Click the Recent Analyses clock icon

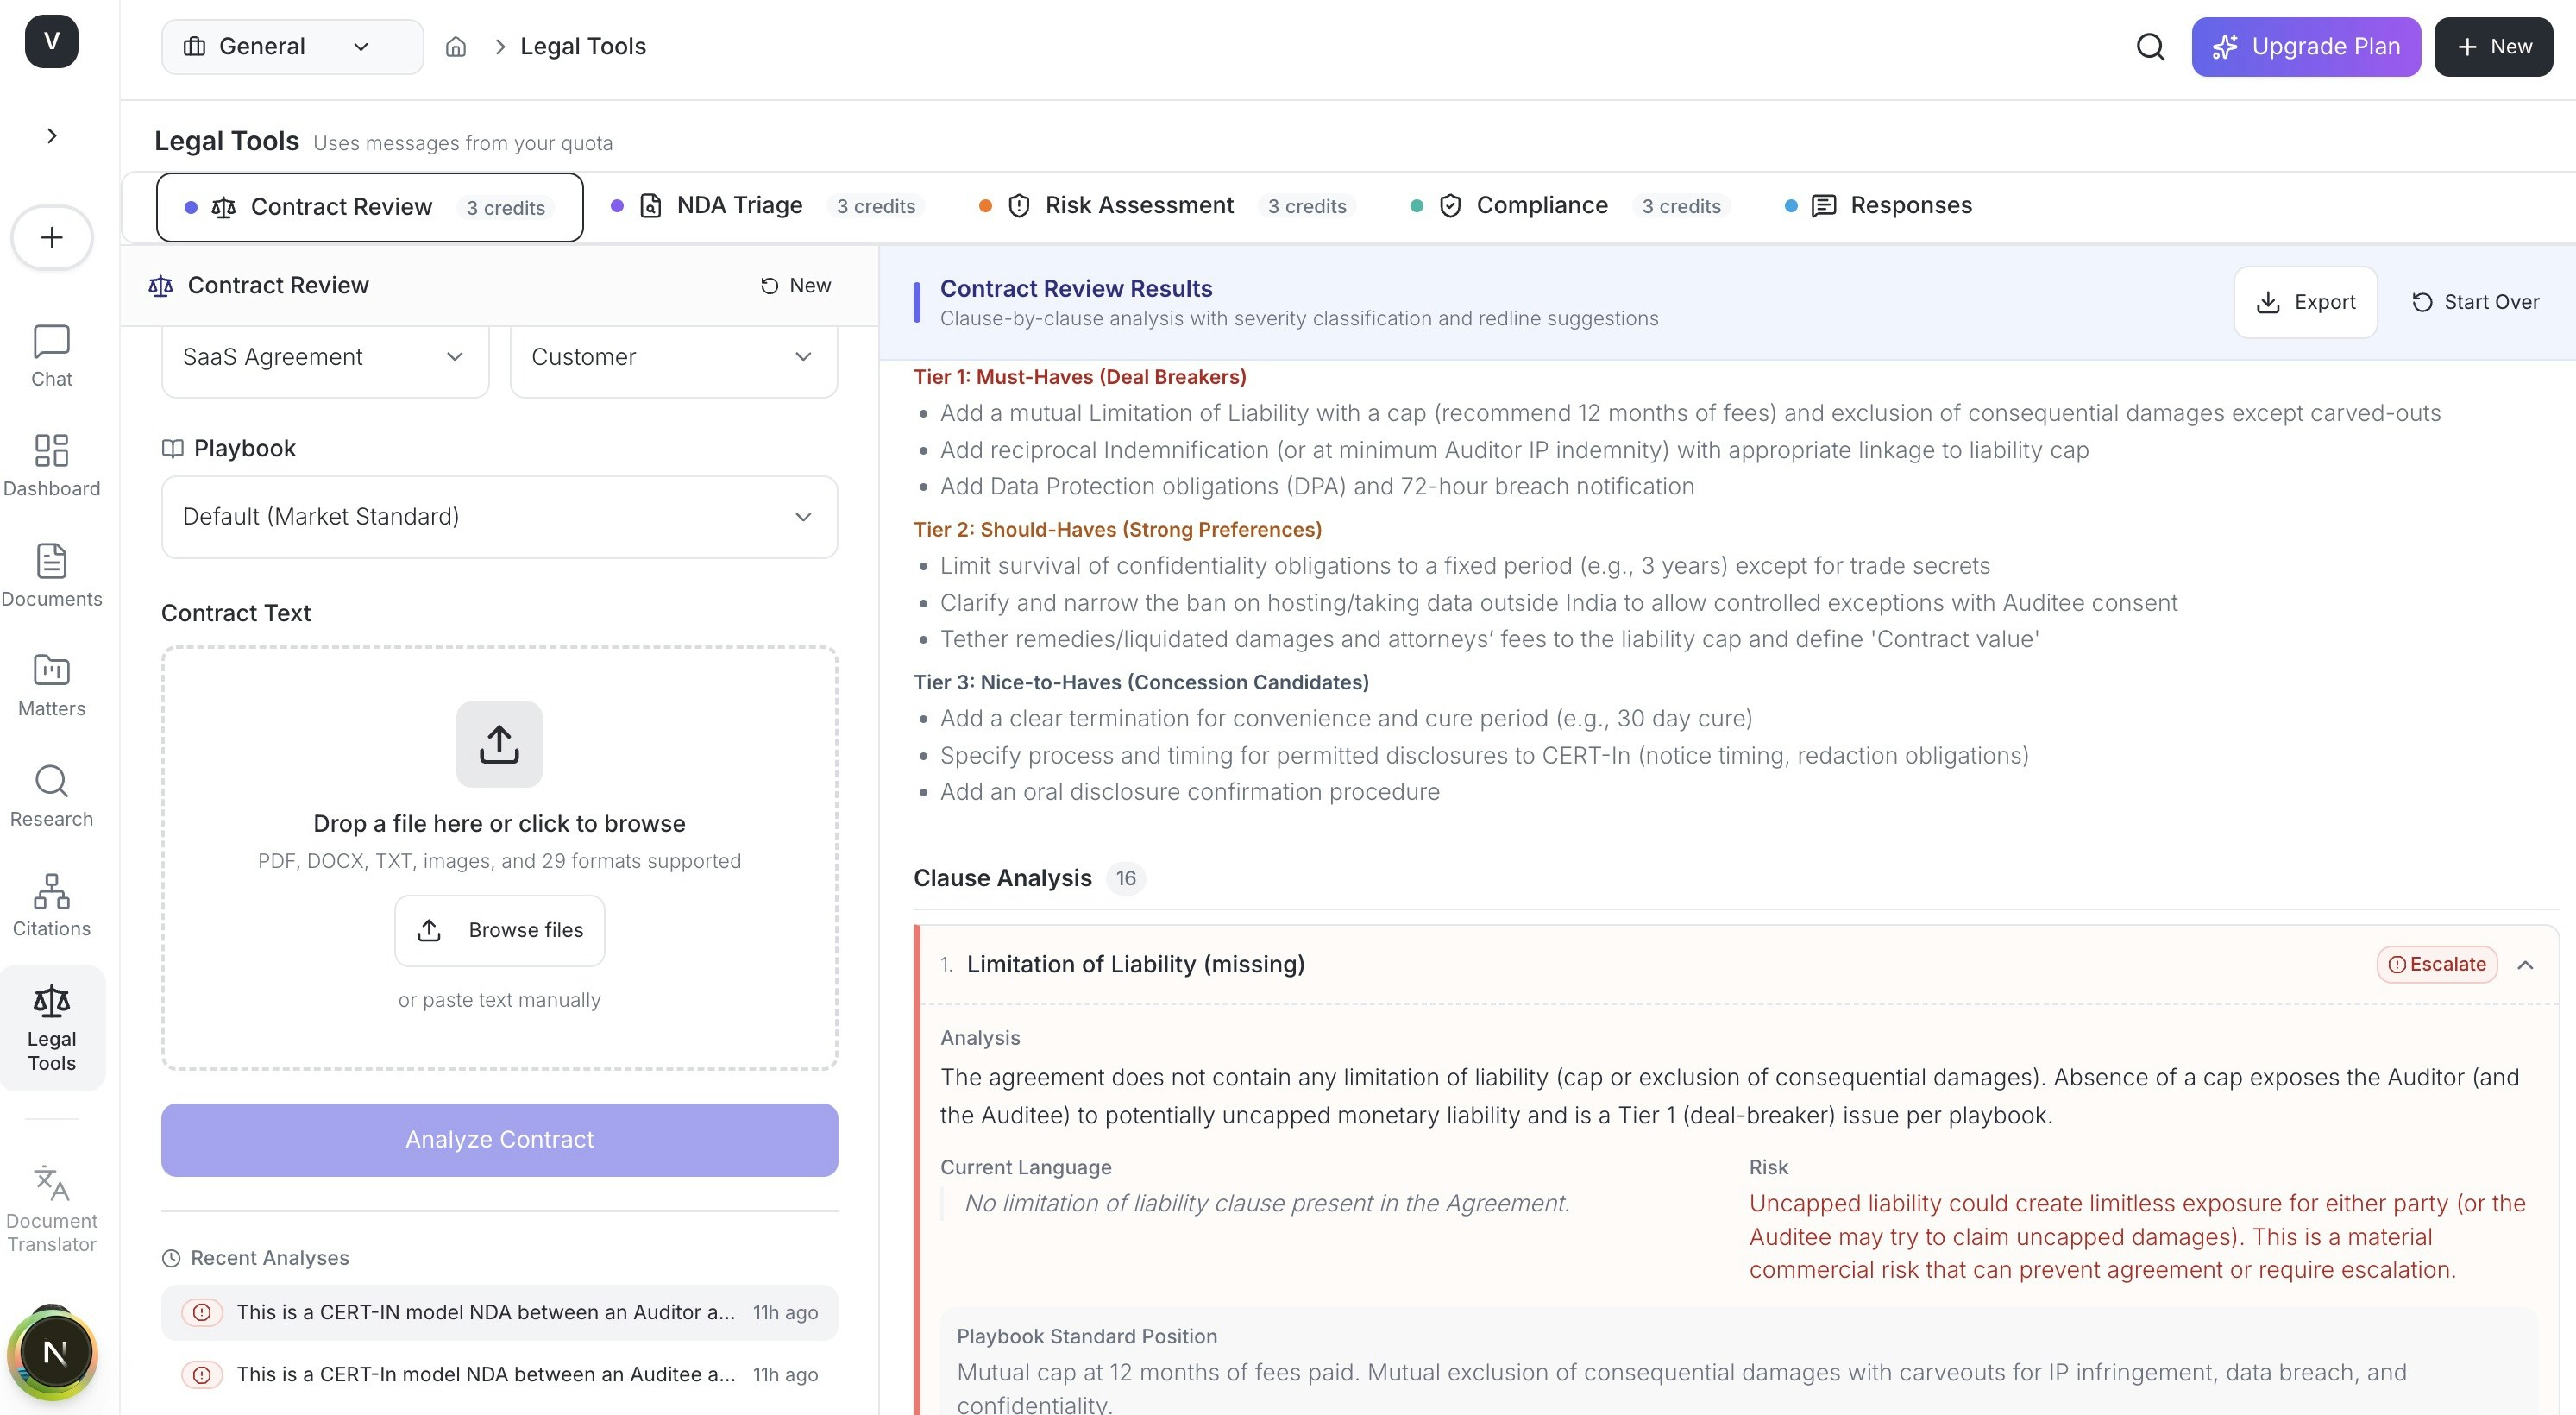171,1259
